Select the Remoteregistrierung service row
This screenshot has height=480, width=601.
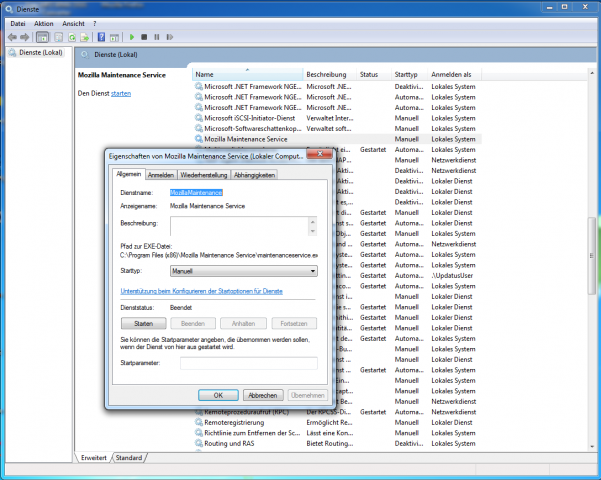pyautogui.click(x=337, y=422)
